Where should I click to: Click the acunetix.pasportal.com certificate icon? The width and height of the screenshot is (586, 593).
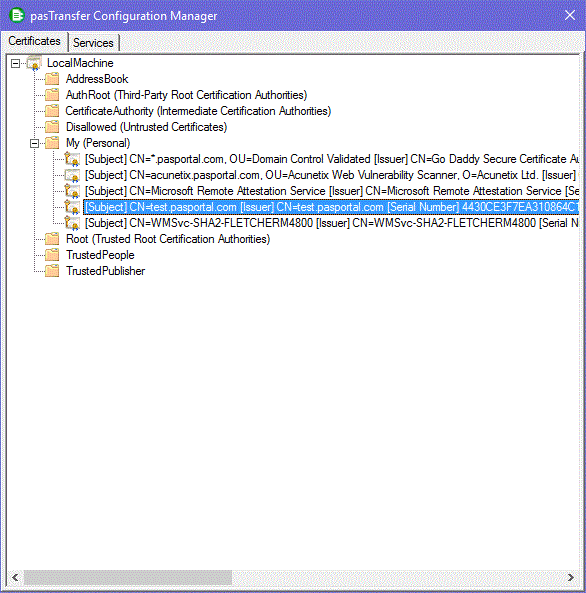tap(72, 175)
